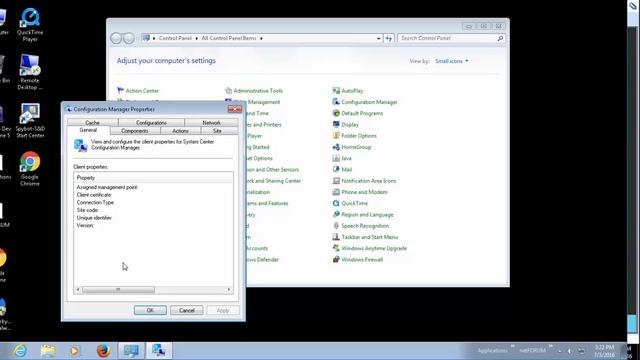The height and width of the screenshot is (360, 640).
Task: Launch Spybot-S&D Start Center shortcut
Action: pyautogui.click(x=30, y=120)
